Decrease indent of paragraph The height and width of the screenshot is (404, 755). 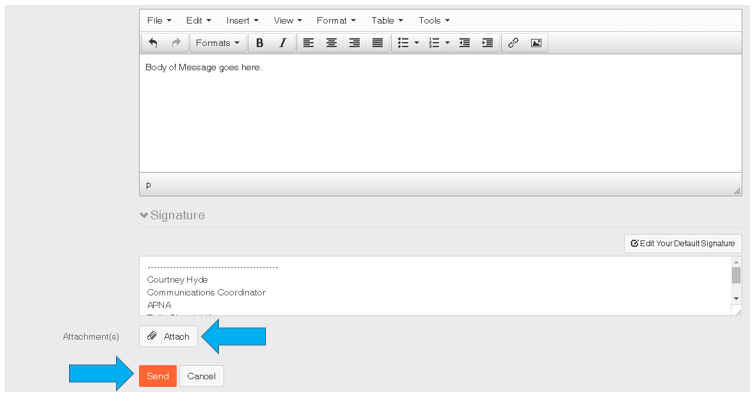(465, 43)
